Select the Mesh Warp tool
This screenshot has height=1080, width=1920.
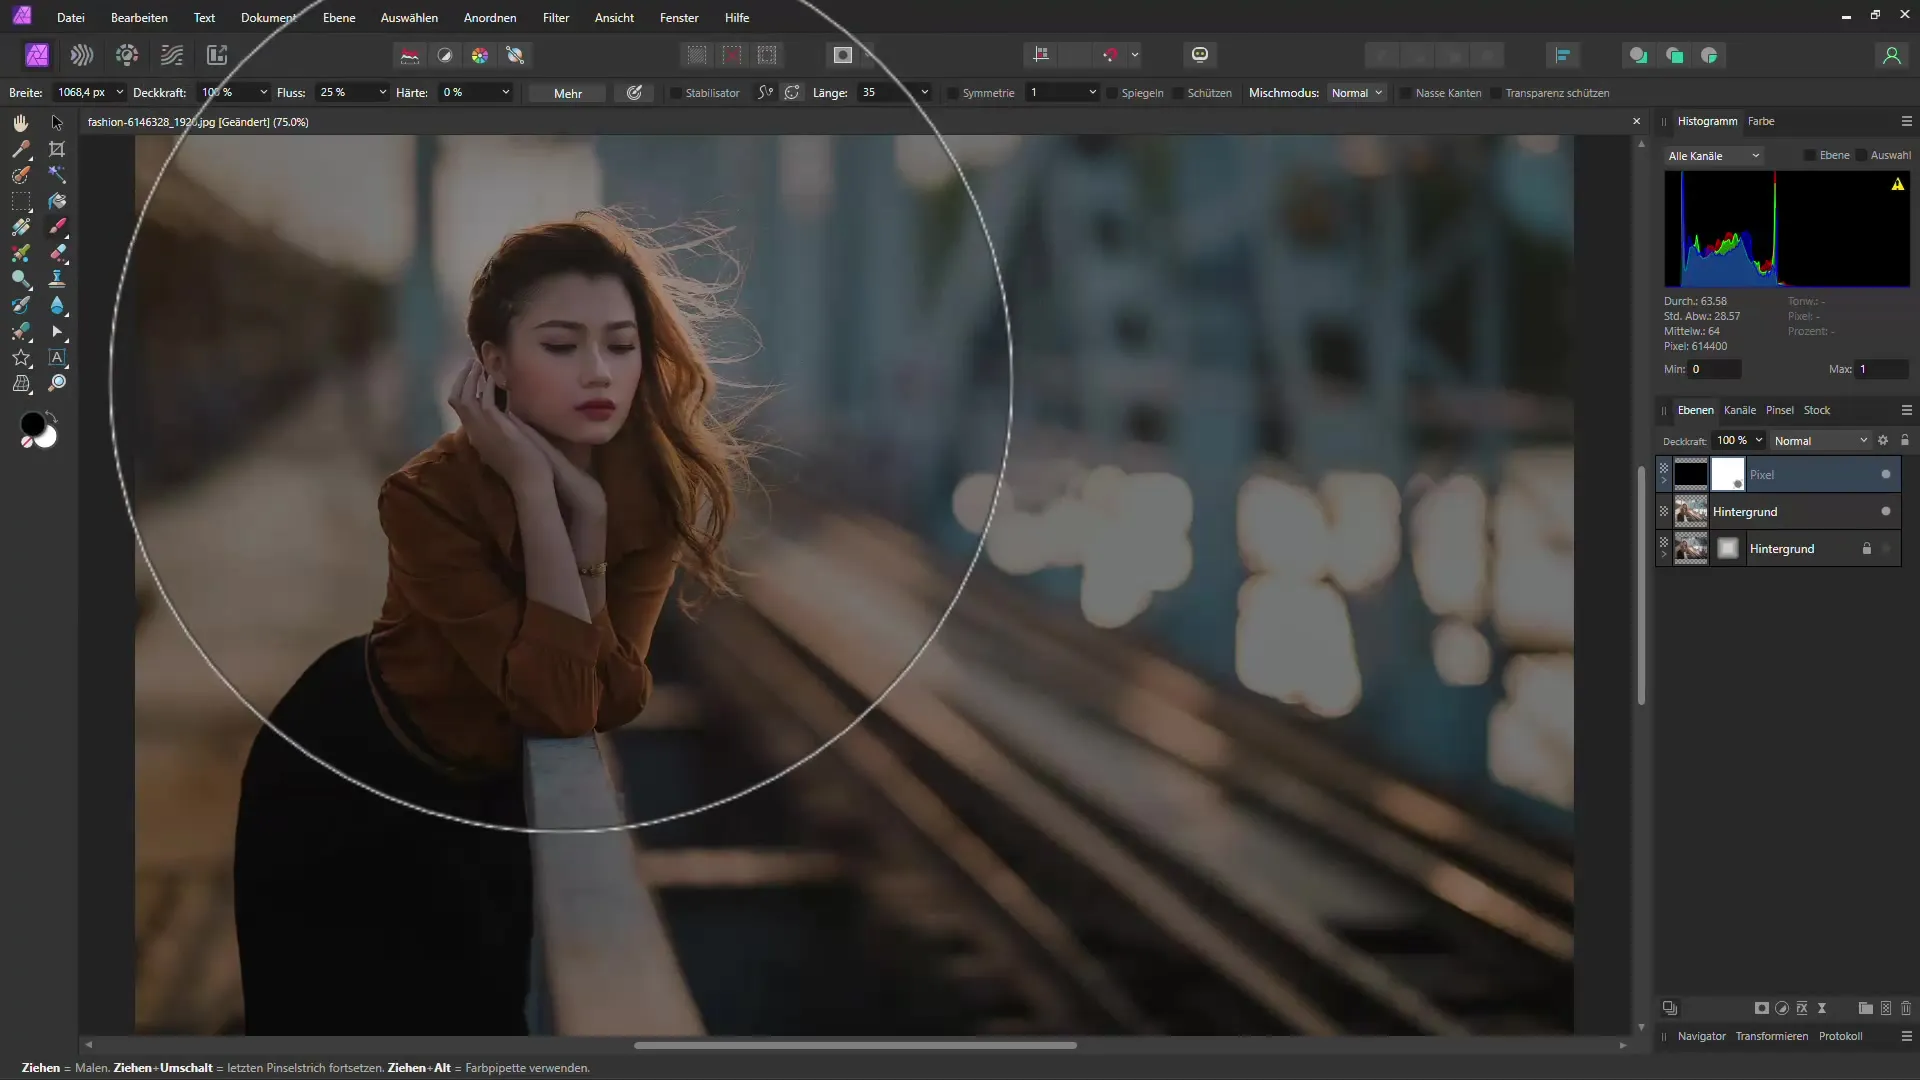click(x=20, y=383)
